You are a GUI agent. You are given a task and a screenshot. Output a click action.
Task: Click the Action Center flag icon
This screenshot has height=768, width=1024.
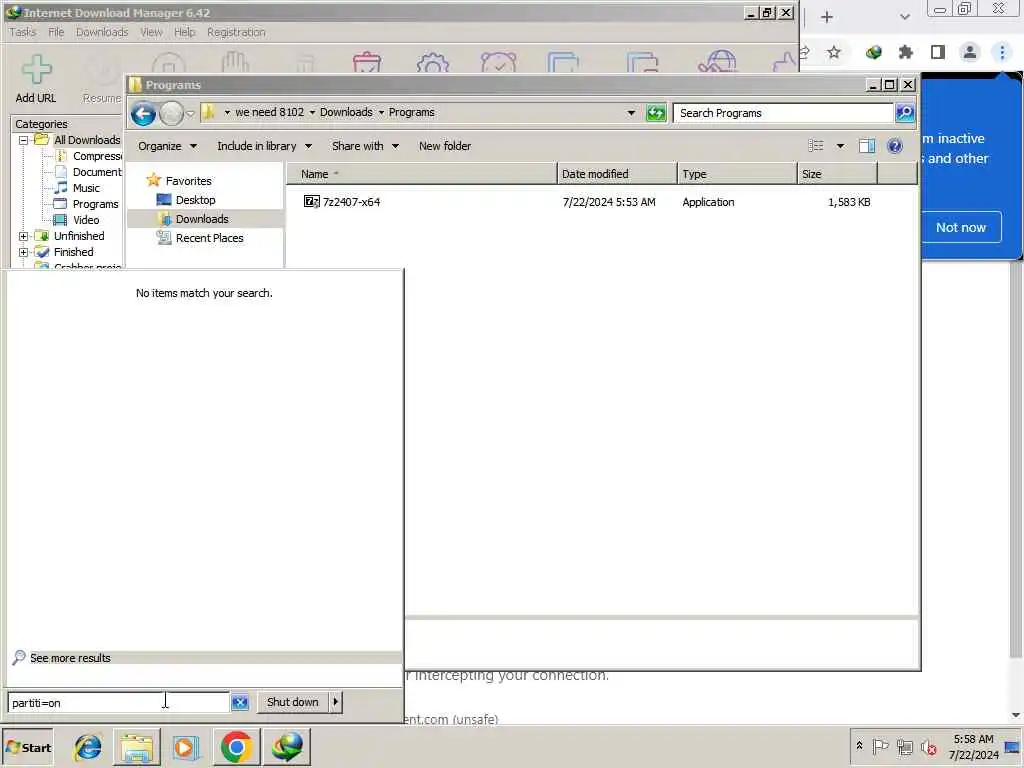click(880, 746)
